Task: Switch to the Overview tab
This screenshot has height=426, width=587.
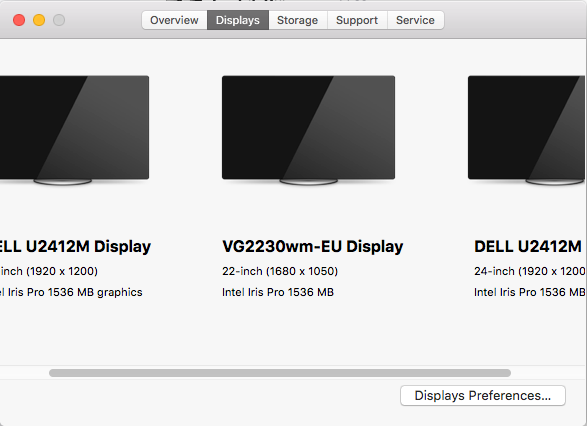Action: pos(174,20)
